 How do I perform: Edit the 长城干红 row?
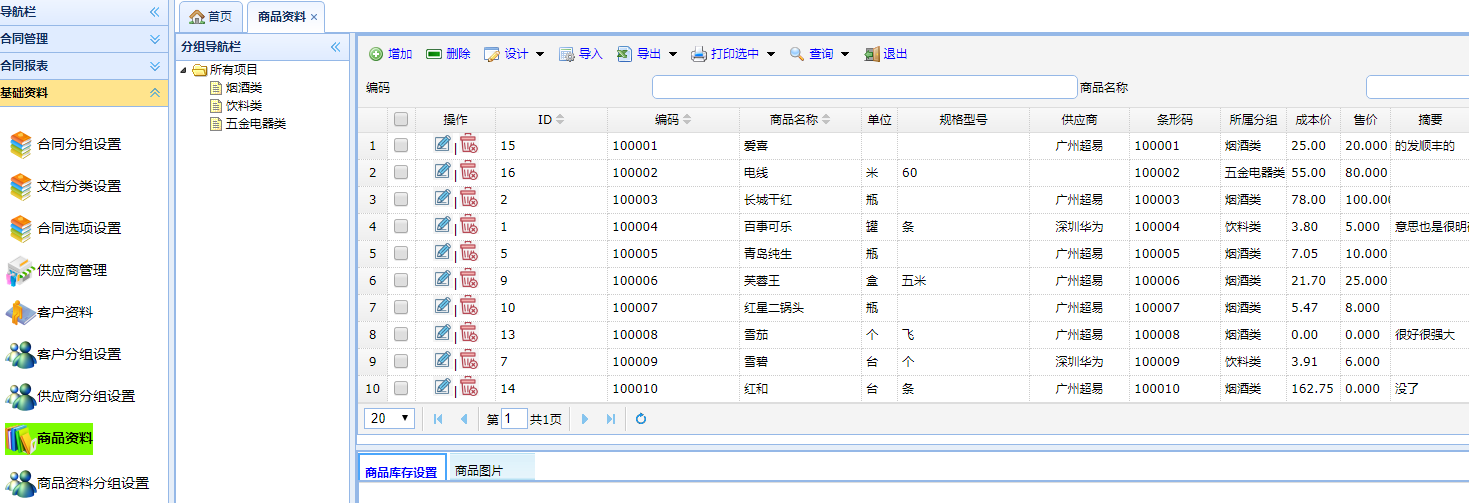tap(443, 198)
